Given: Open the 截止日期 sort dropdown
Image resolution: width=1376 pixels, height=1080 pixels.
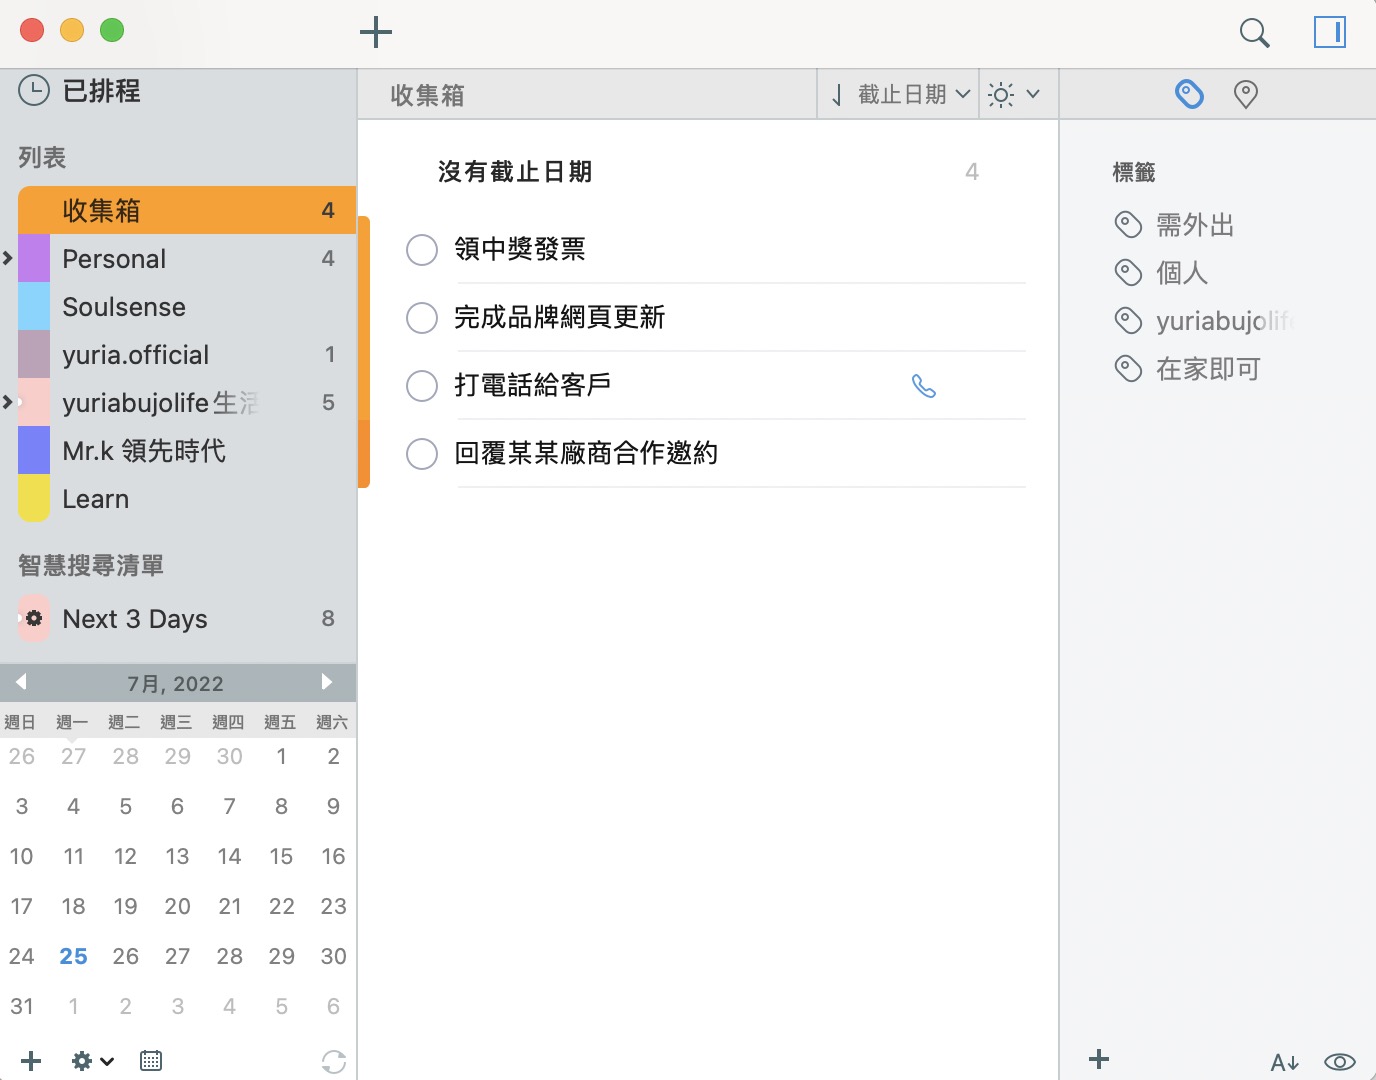Looking at the screenshot, I should [x=899, y=95].
